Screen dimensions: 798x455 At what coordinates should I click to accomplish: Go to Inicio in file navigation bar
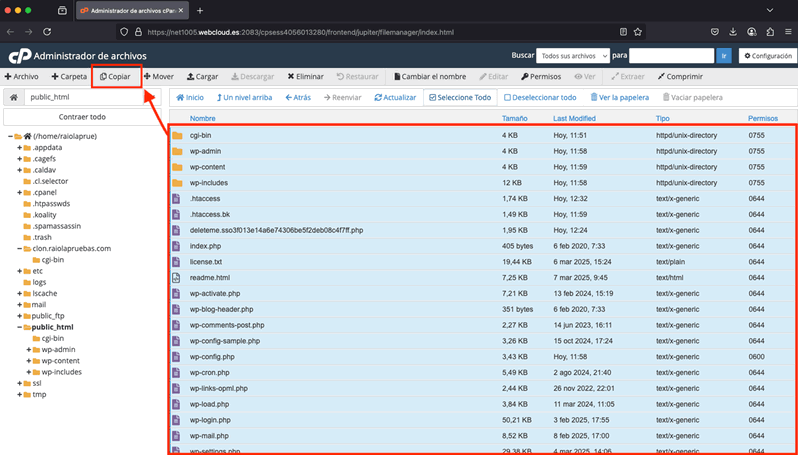click(x=190, y=97)
